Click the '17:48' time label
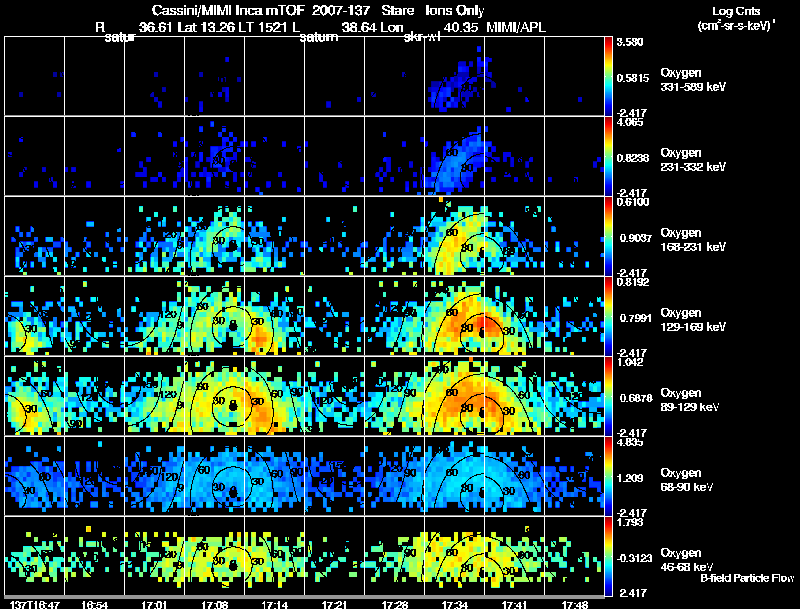This screenshot has height=609, width=800. (x=574, y=604)
